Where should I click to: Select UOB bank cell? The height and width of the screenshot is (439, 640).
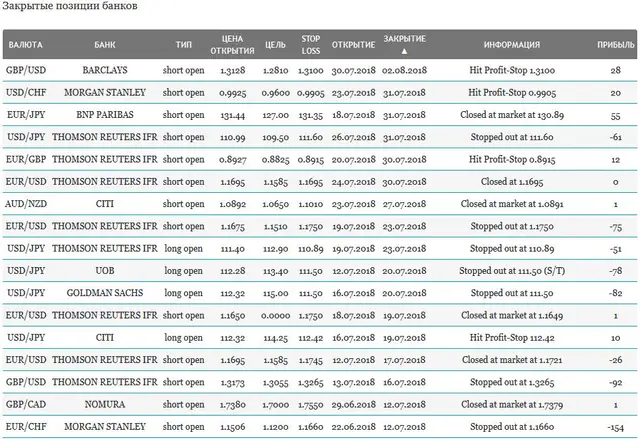tap(105, 270)
